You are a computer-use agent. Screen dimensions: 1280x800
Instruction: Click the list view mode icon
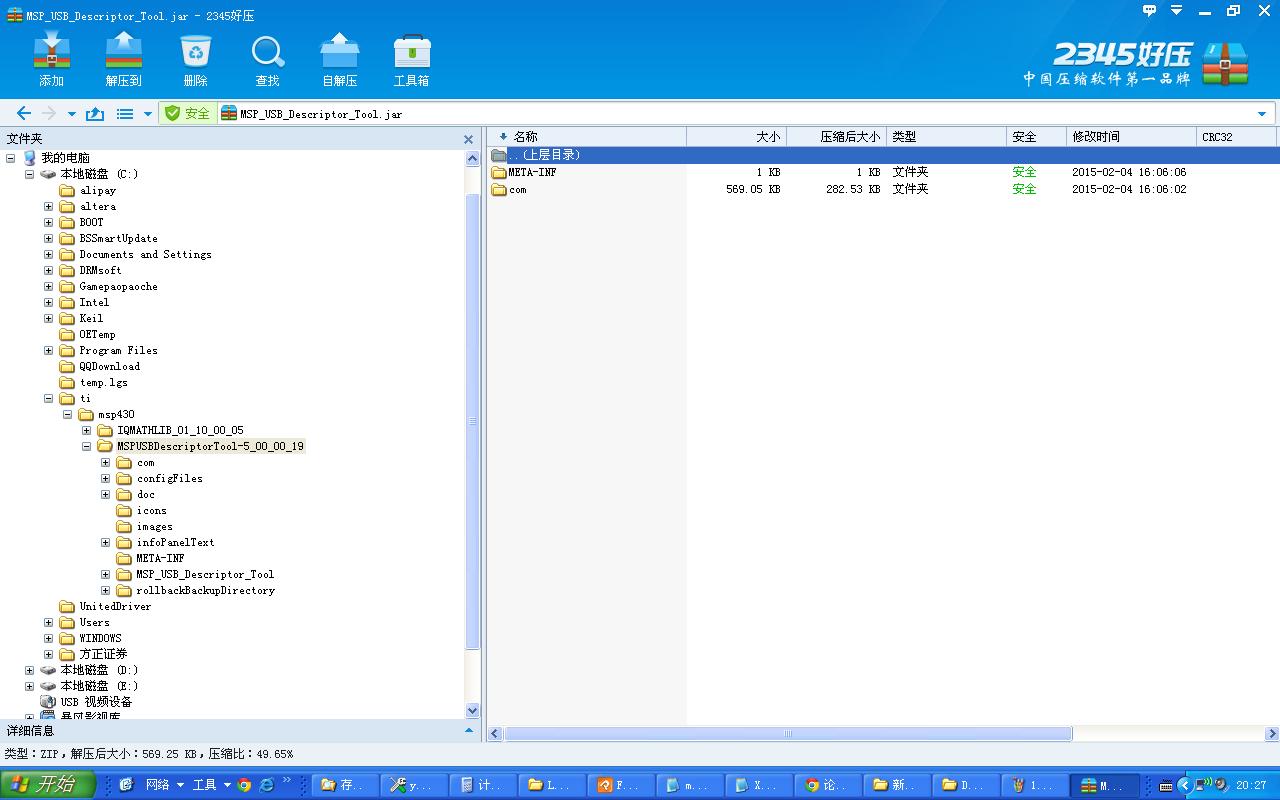click(x=125, y=114)
